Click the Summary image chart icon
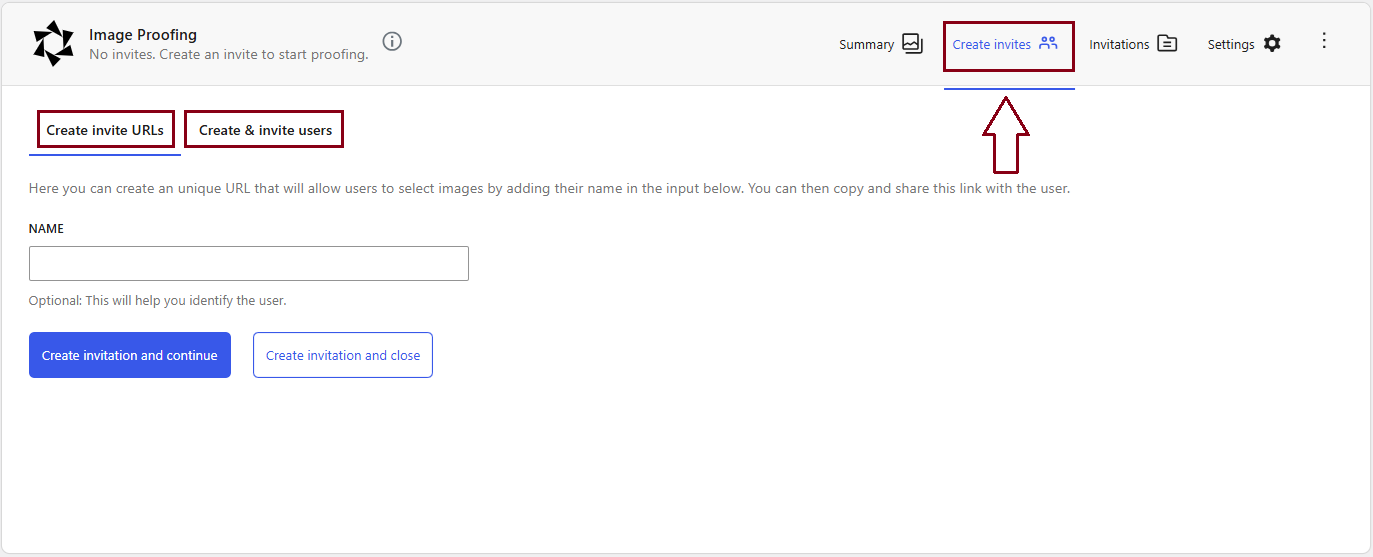The image size is (1373, 557). 912,43
